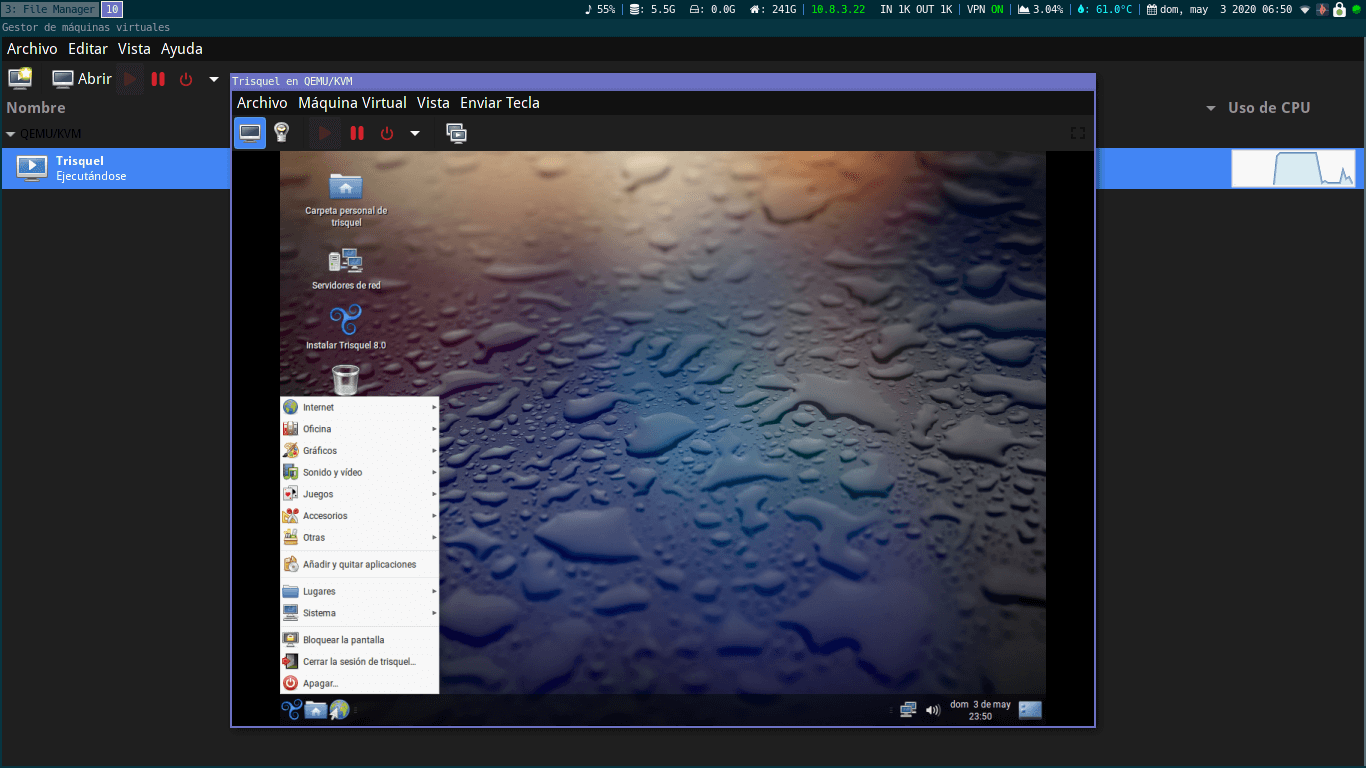1366x768 pixels.
Task: Click the IP address 10.8.3.22
Action: click(838, 9)
